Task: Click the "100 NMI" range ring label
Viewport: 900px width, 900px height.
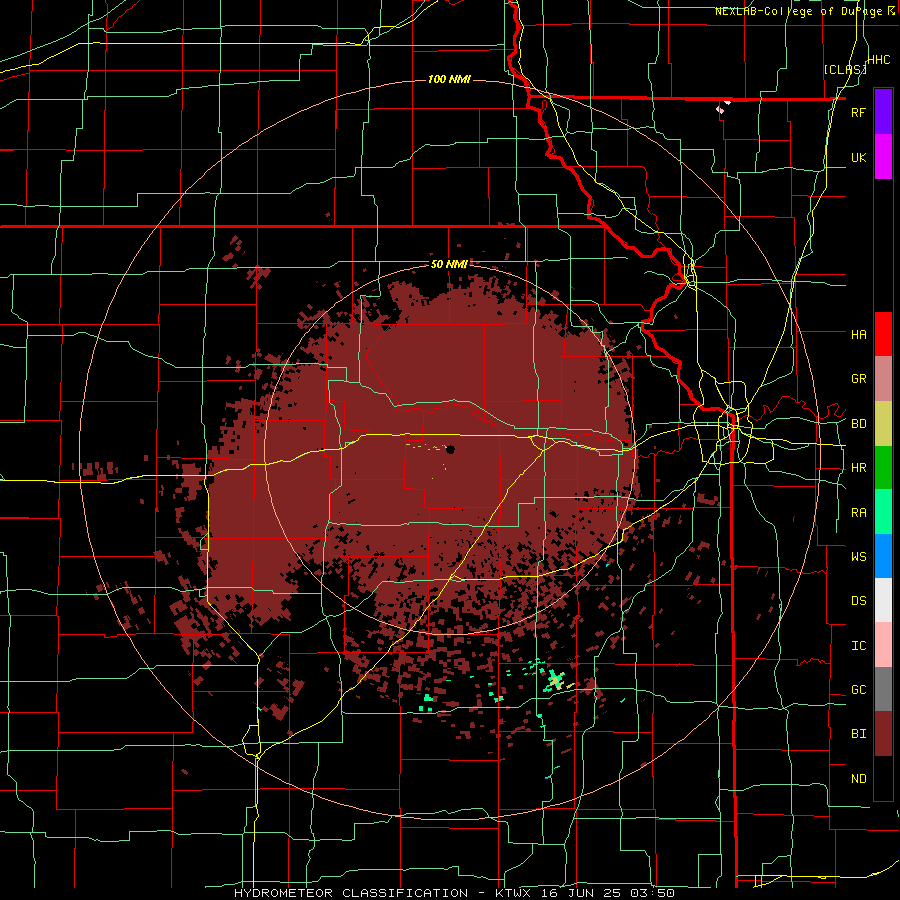Action: [449, 79]
